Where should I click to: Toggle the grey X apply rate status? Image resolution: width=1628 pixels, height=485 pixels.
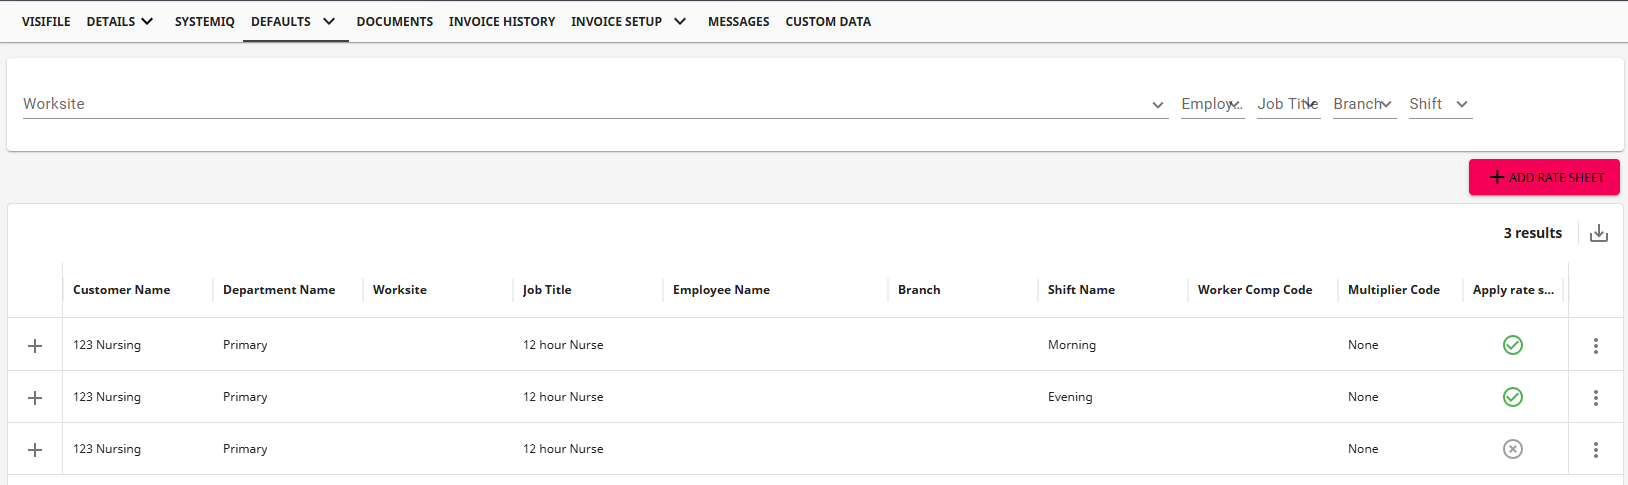[1512, 449]
